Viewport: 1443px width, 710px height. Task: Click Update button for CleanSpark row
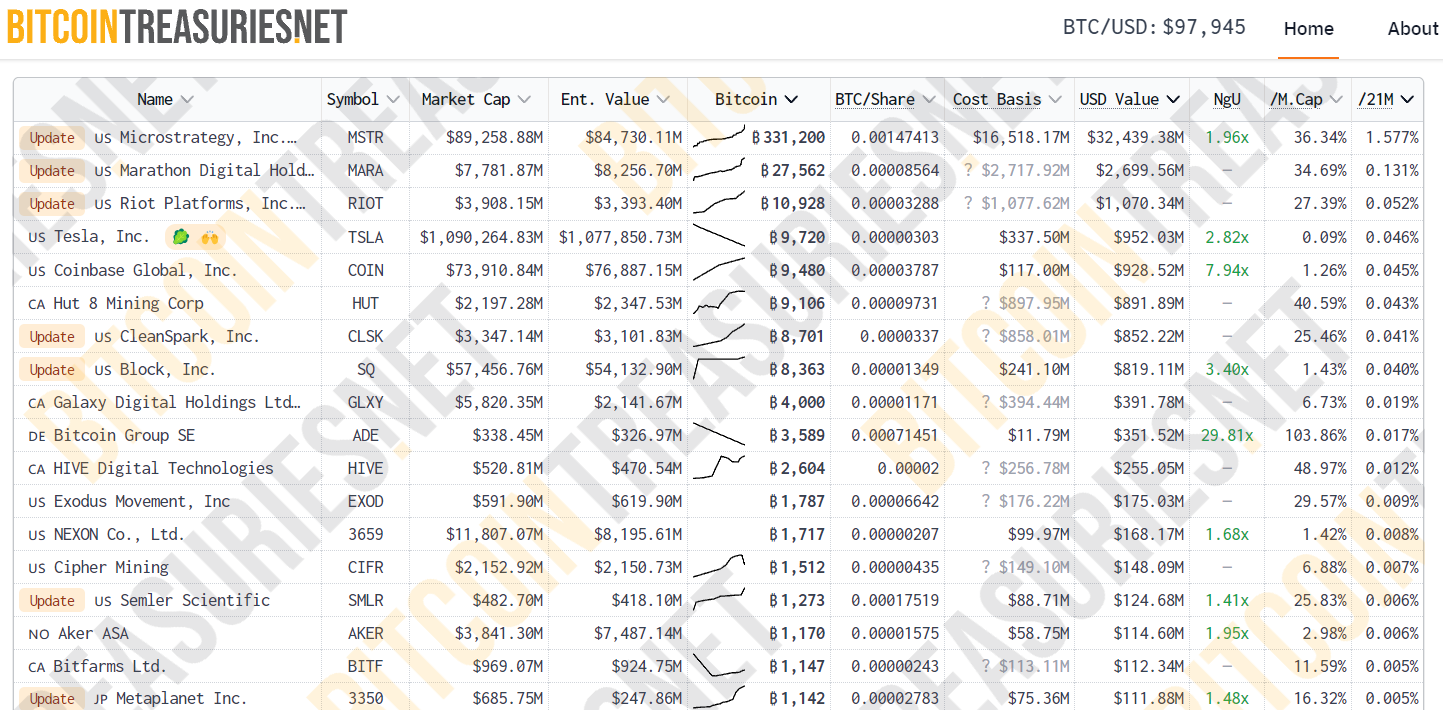(52, 337)
